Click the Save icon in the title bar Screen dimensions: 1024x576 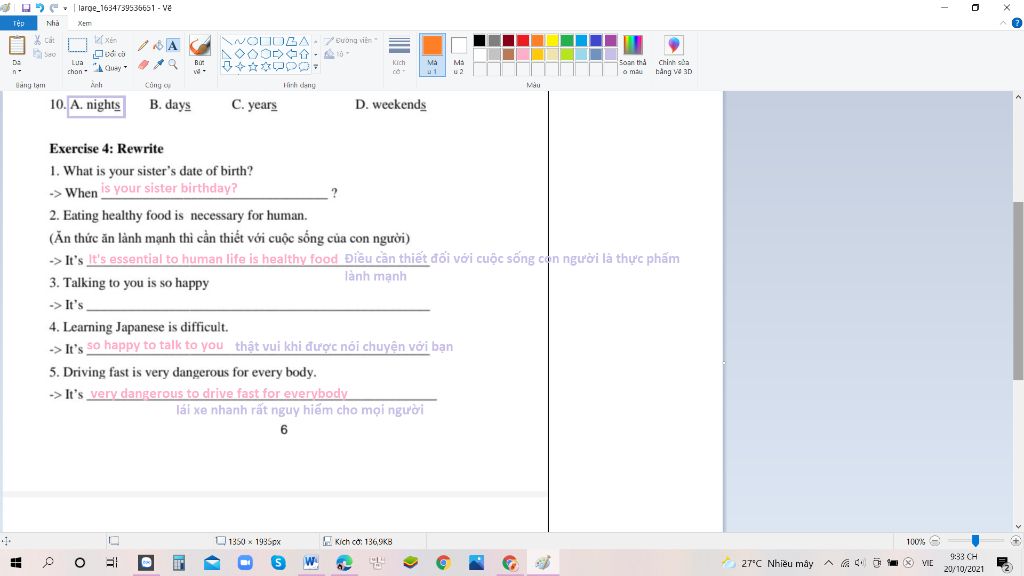(x=26, y=8)
